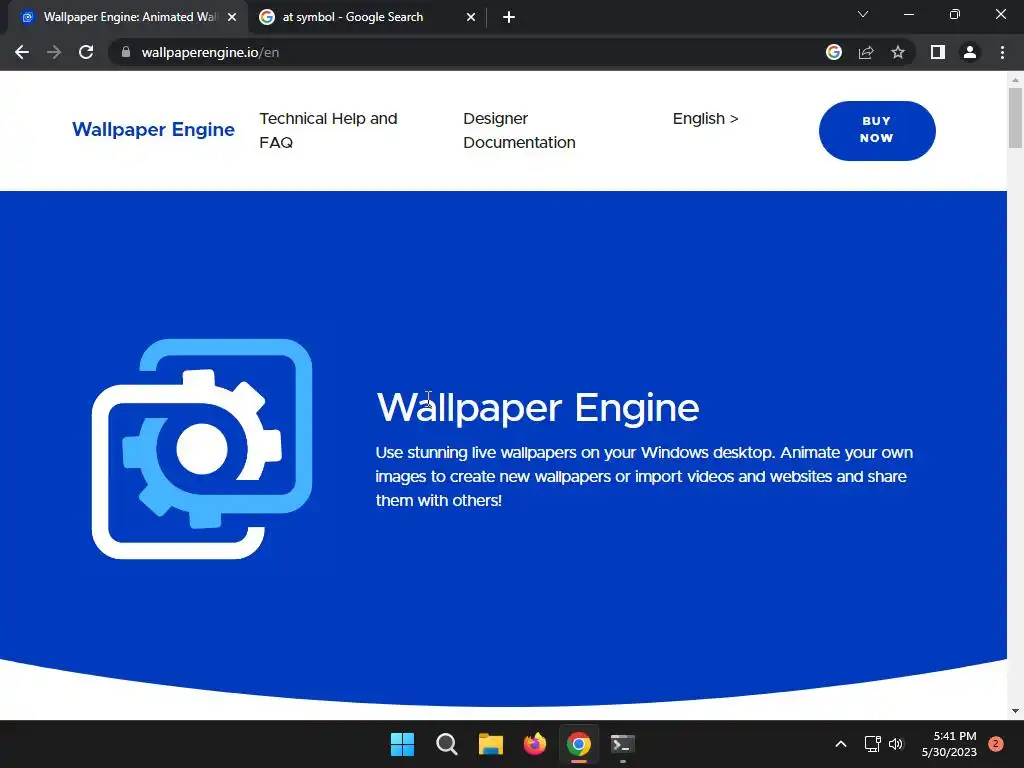Share this page via the share icon

(866, 52)
